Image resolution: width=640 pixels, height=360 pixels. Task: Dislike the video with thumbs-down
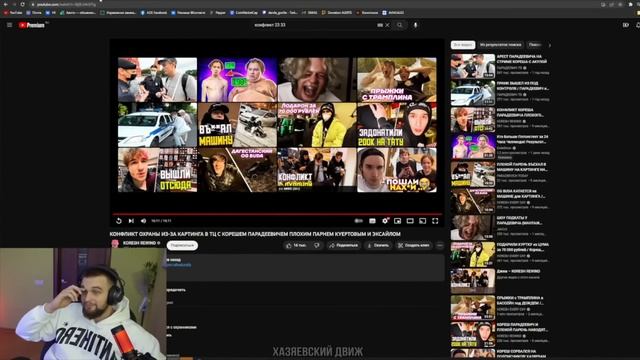tap(317, 245)
